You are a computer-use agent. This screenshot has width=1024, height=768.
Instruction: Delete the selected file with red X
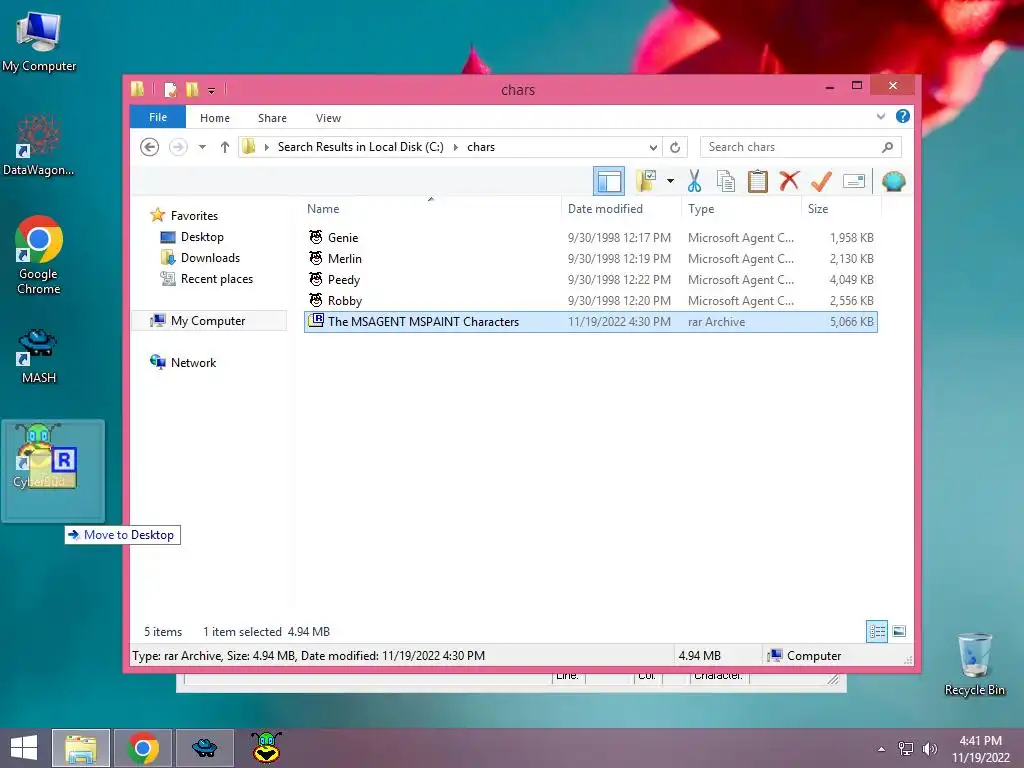[x=789, y=180]
